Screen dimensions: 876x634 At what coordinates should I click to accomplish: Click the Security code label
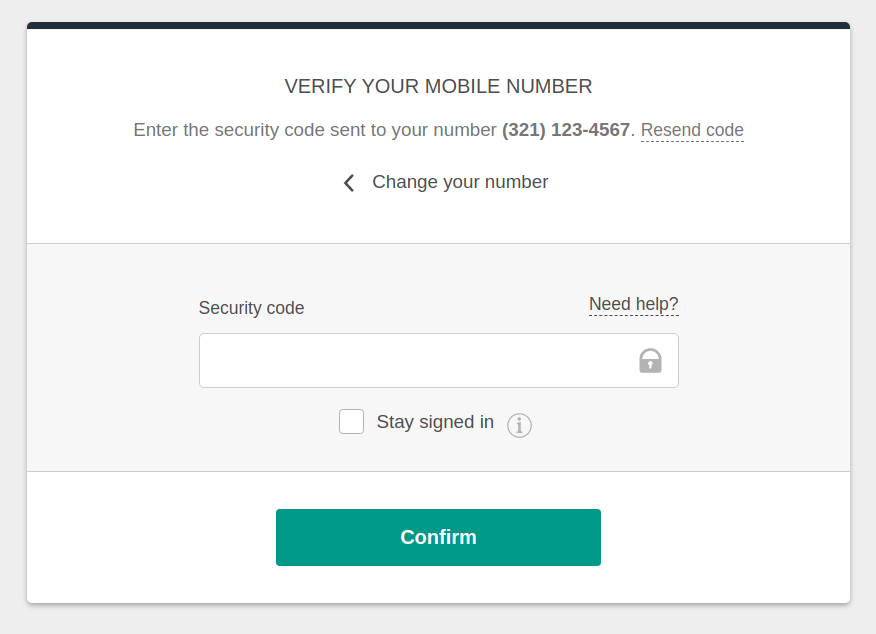pos(251,308)
